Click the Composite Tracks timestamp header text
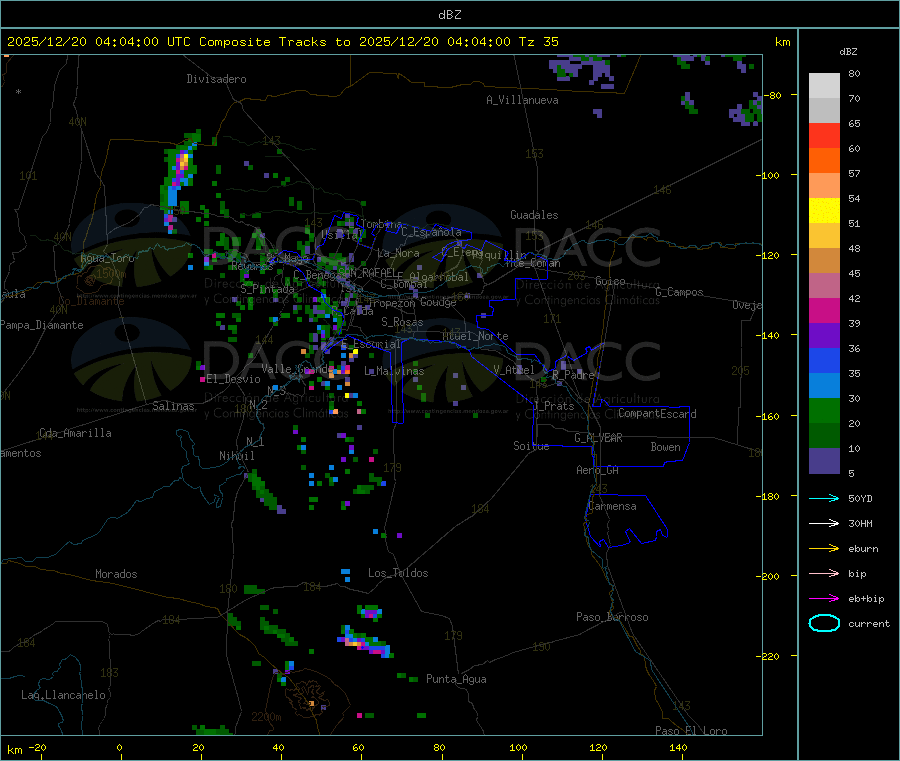This screenshot has width=900, height=761. pyautogui.click(x=282, y=42)
